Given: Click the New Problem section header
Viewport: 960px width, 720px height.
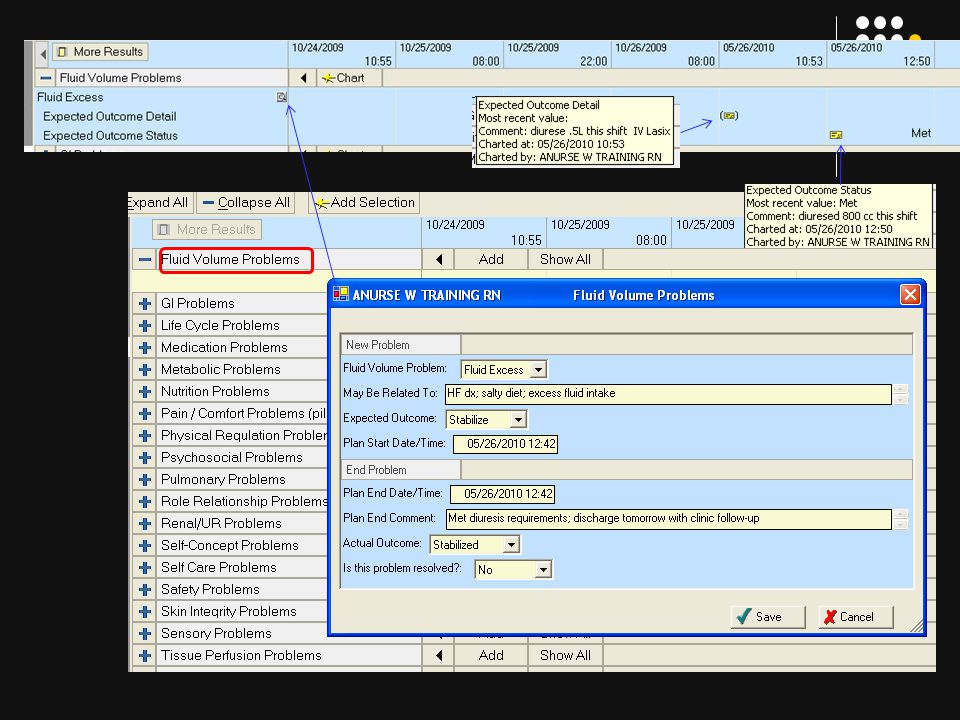Looking at the screenshot, I should coord(400,345).
